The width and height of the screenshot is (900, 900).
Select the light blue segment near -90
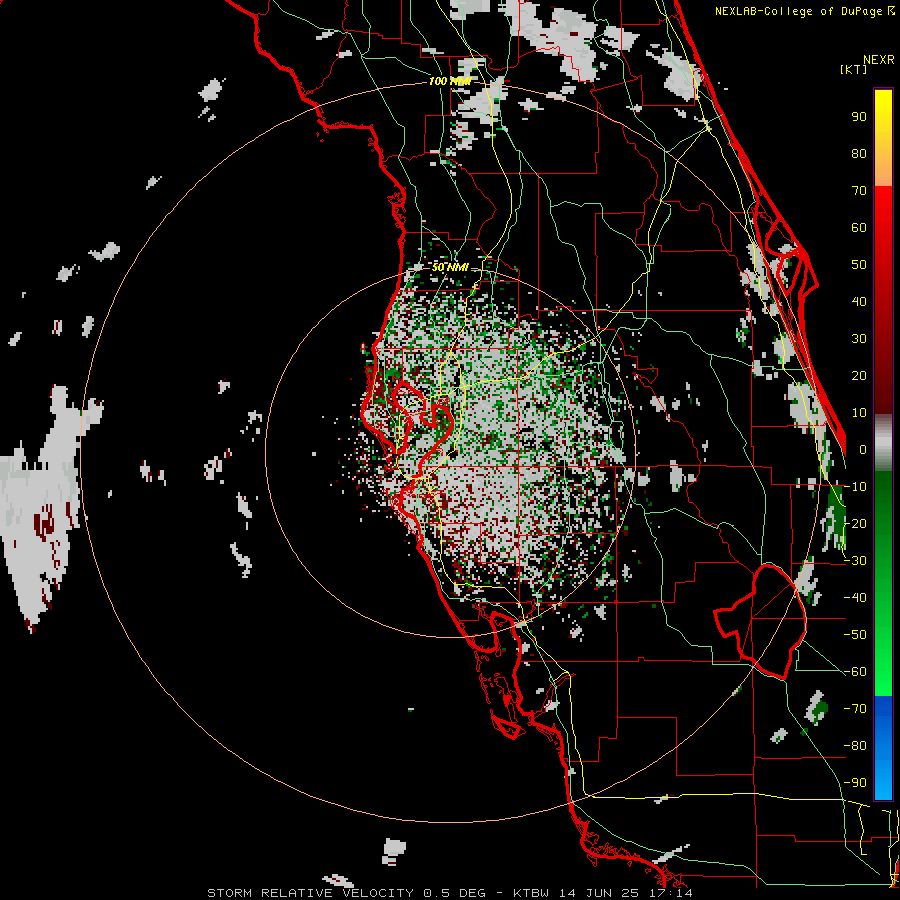(x=883, y=782)
